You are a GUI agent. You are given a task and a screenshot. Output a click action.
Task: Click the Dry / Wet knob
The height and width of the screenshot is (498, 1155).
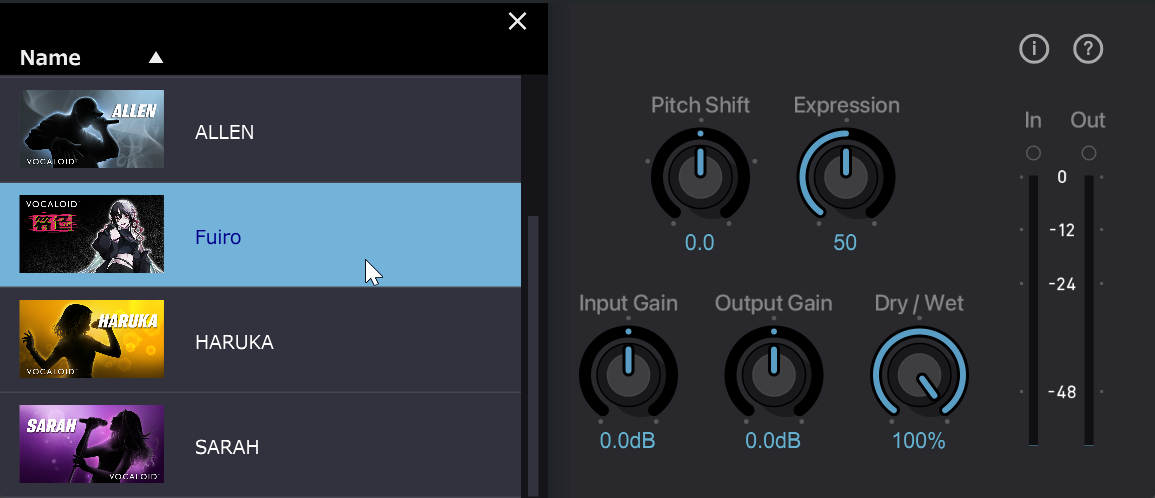click(919, 376)
